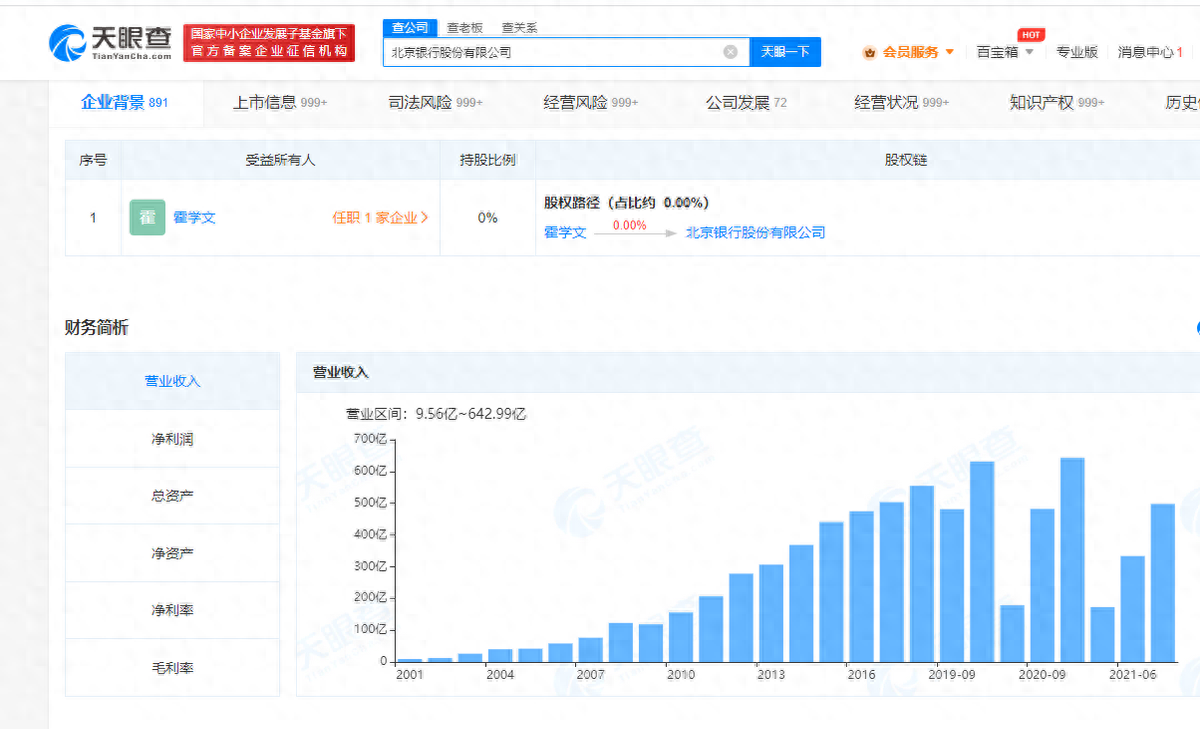Expand the 百宝箱 dropdown arrow
Screen dimensions: 1200x729
pos(1029,52)
